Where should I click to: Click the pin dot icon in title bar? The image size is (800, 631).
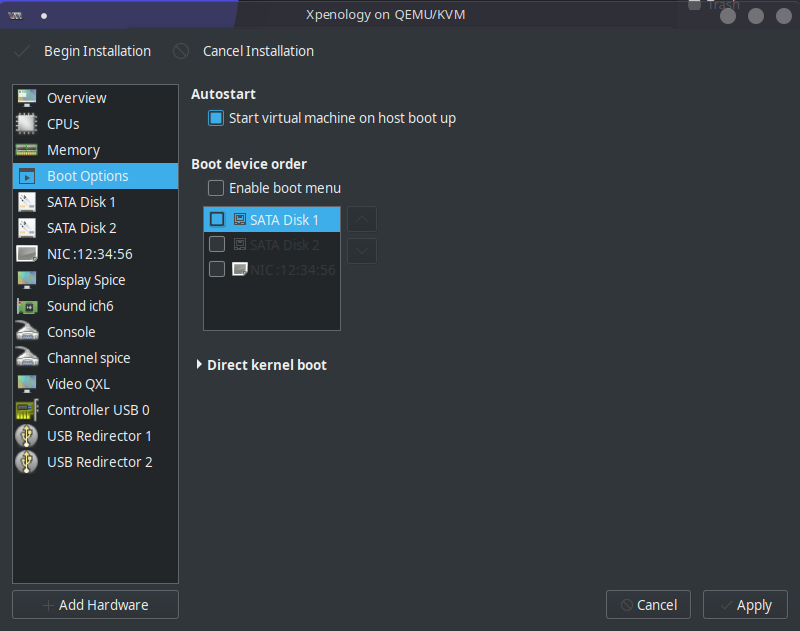pyautogui.click(x=44, y=16)
